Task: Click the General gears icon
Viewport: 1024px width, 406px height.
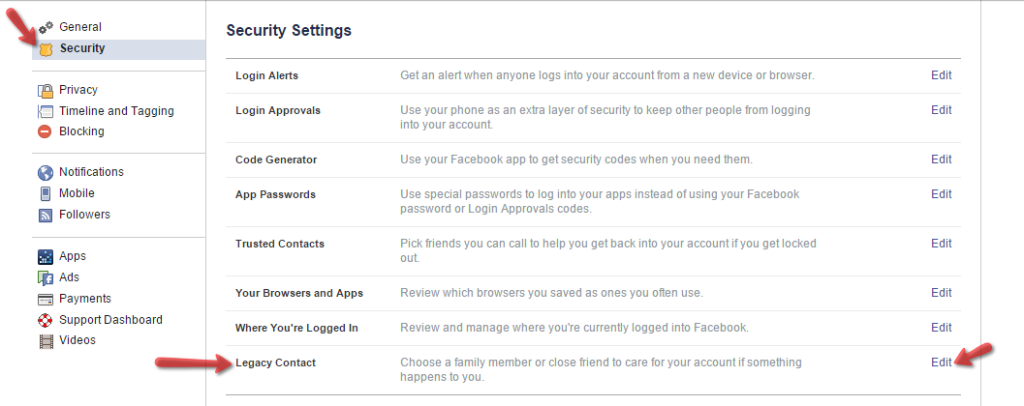Action: (45, 27)
